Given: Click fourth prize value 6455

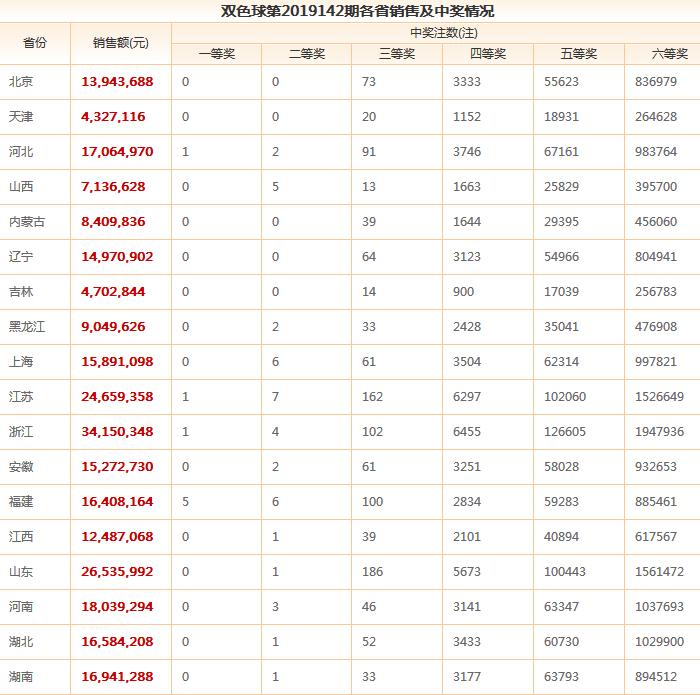Looking at the screenshot, I should 467,432.
